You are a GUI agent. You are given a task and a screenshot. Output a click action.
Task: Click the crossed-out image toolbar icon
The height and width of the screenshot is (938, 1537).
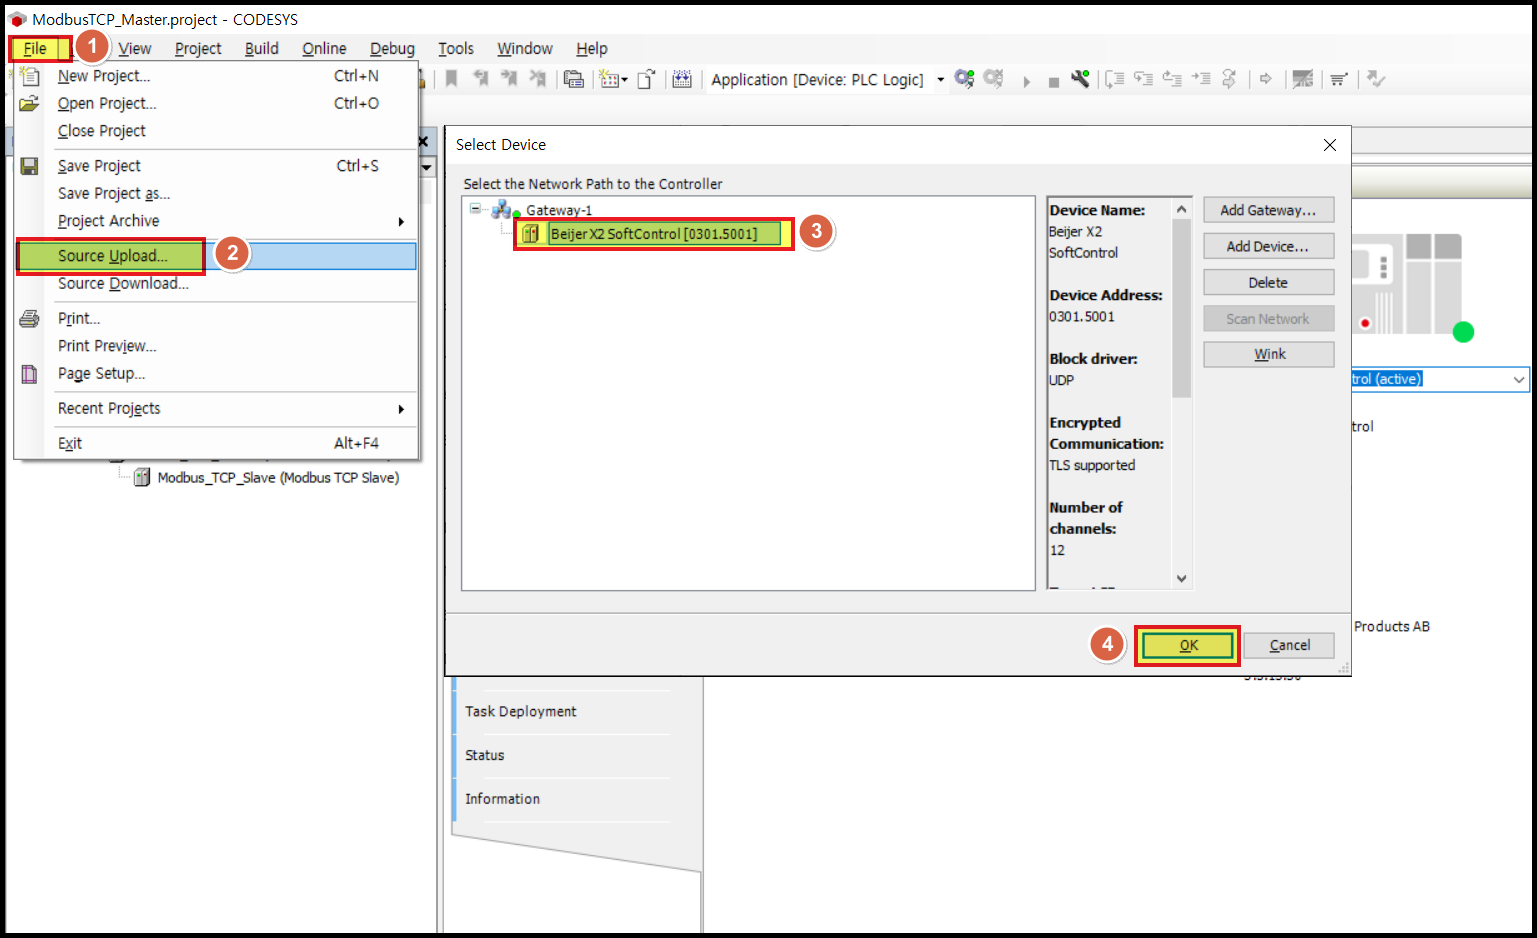(1302, 79)
